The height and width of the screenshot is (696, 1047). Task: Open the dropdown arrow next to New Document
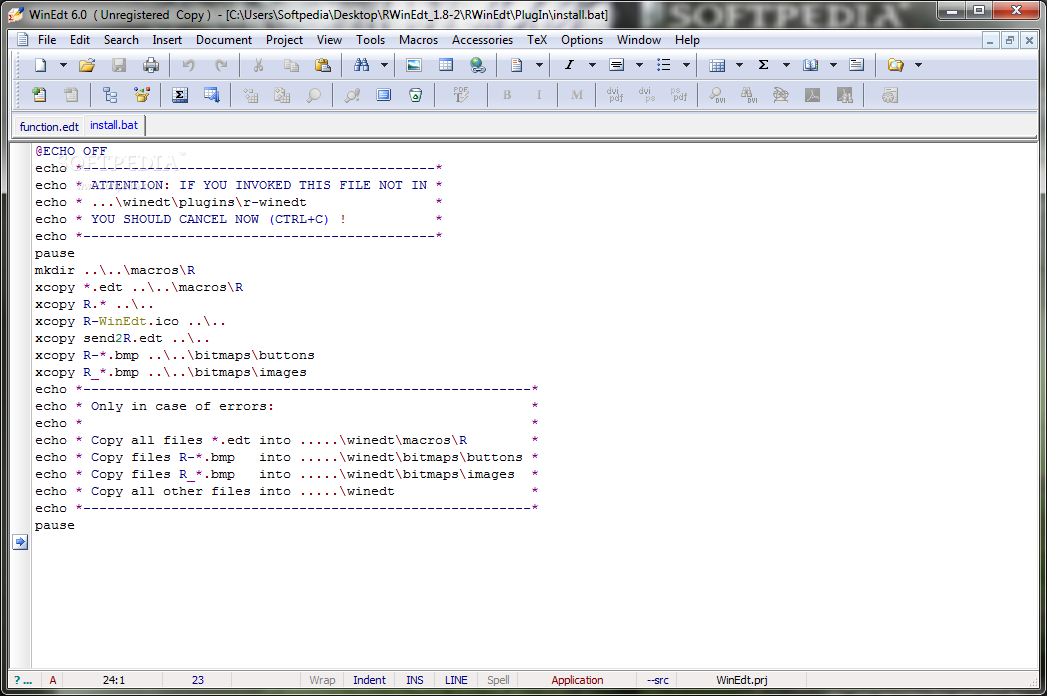(x=63, y=65)
